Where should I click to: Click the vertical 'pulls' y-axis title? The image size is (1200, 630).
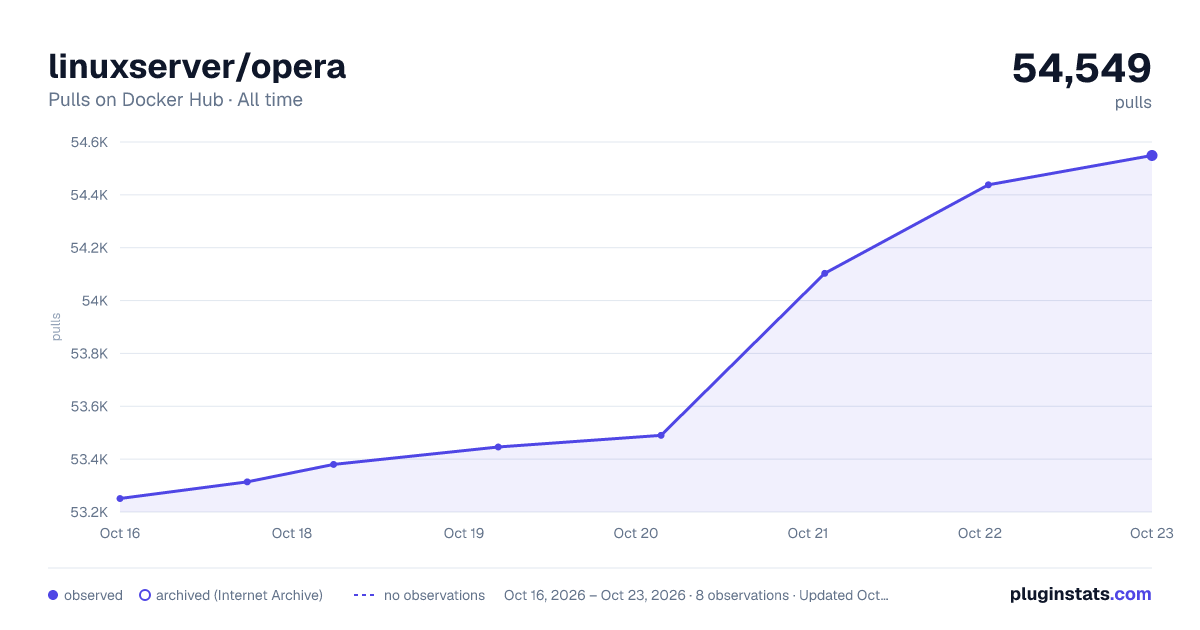pyautogui.click(x=56, y=327)
